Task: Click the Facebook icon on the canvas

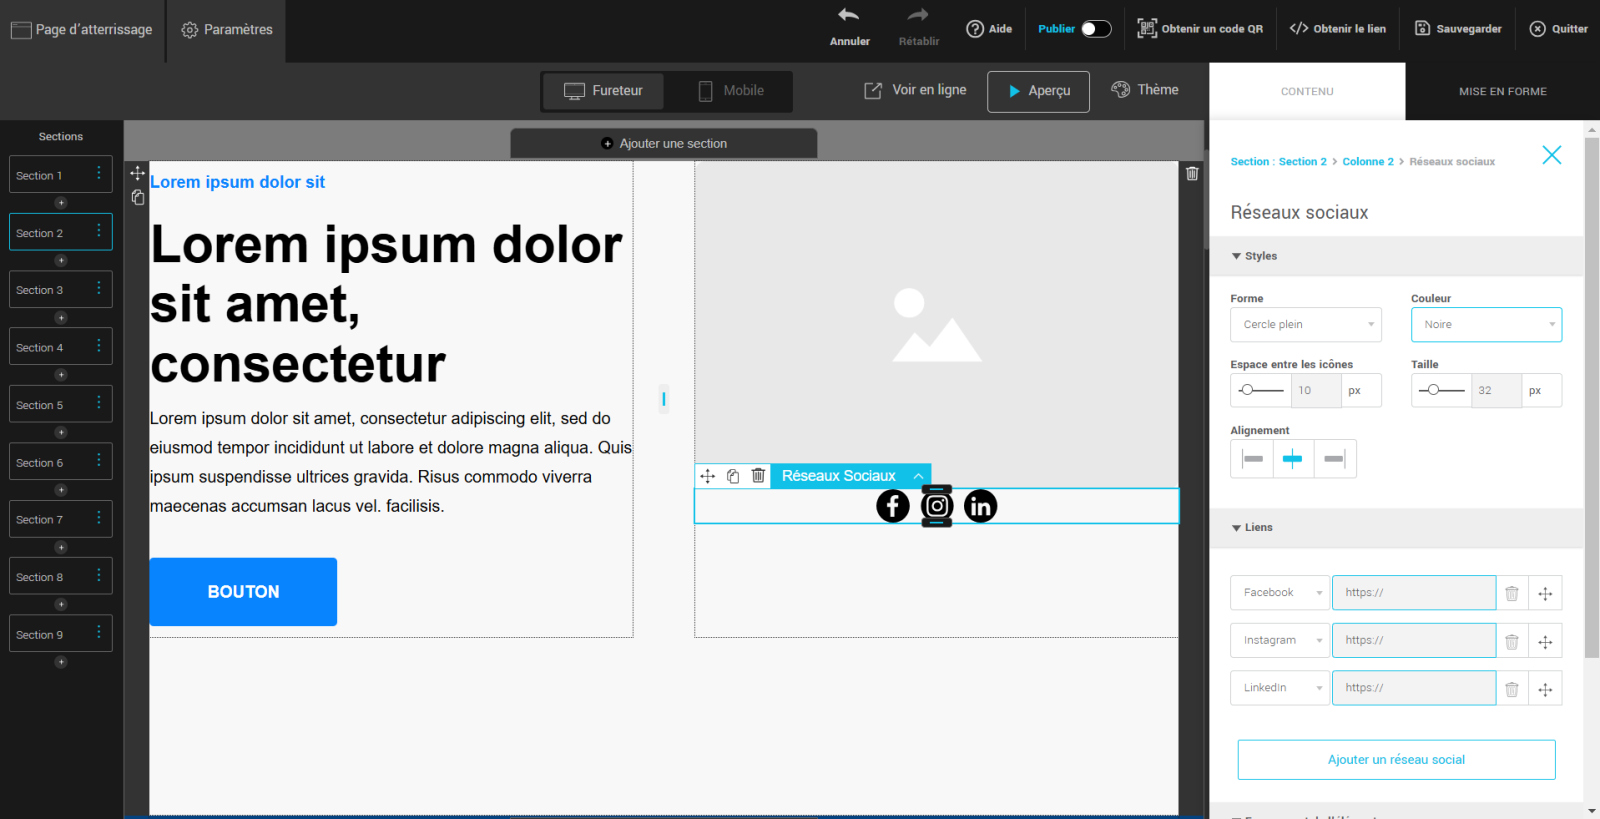Action: coord(893,506)
